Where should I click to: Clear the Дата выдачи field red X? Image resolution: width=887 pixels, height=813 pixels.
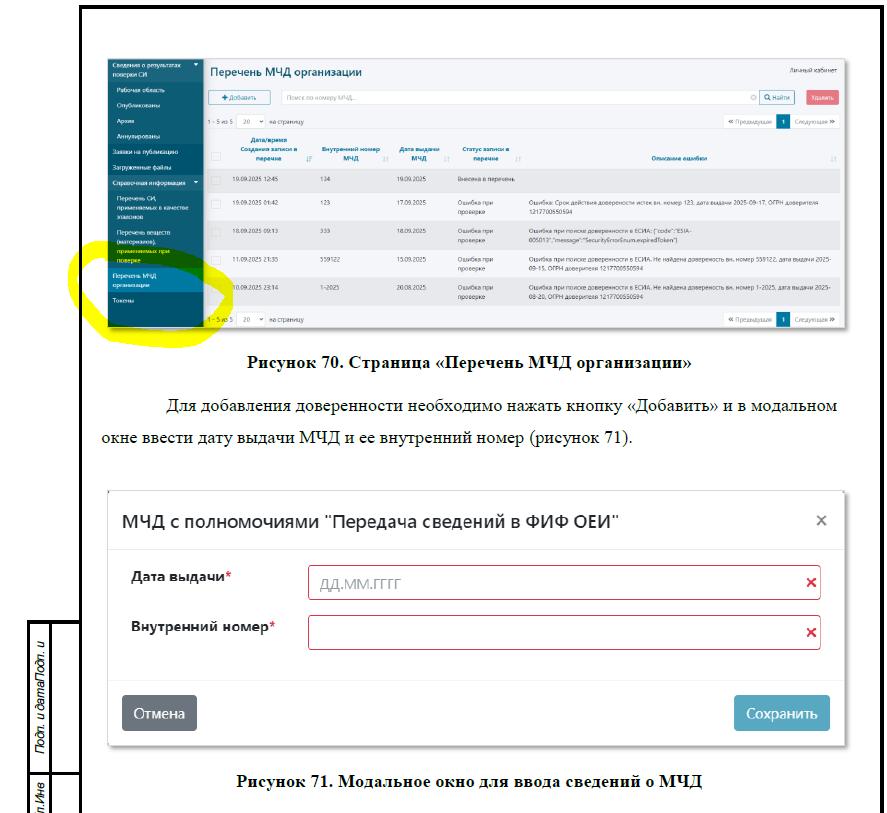811,583
